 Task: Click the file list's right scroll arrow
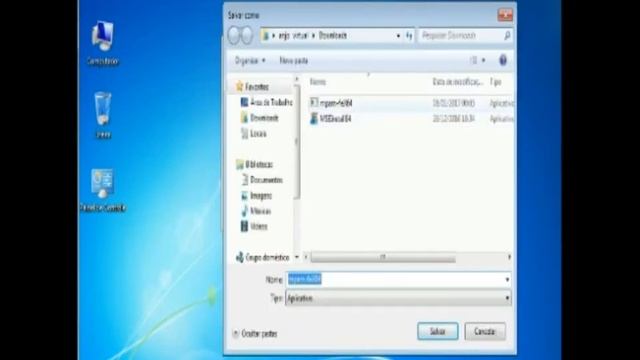click(x=509, y=257)
